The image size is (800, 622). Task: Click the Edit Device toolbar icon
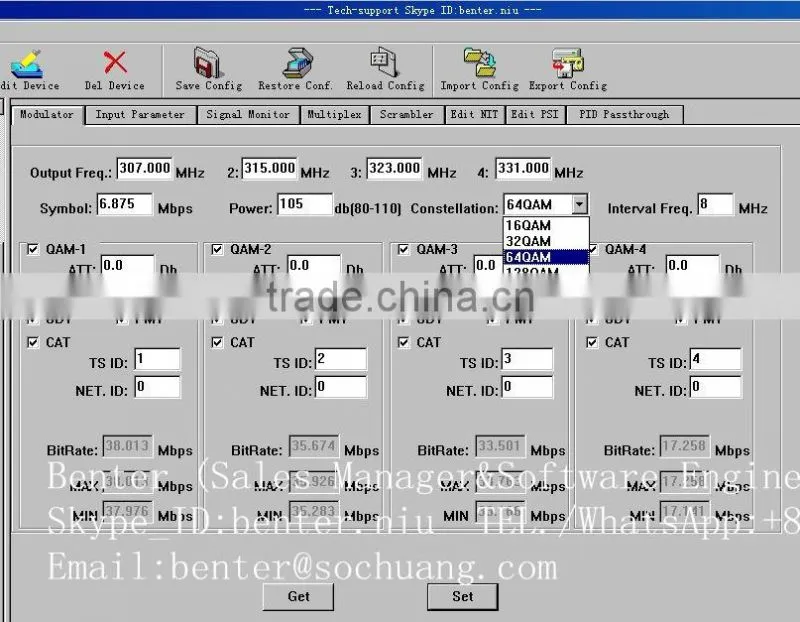[x=27, y=63]
